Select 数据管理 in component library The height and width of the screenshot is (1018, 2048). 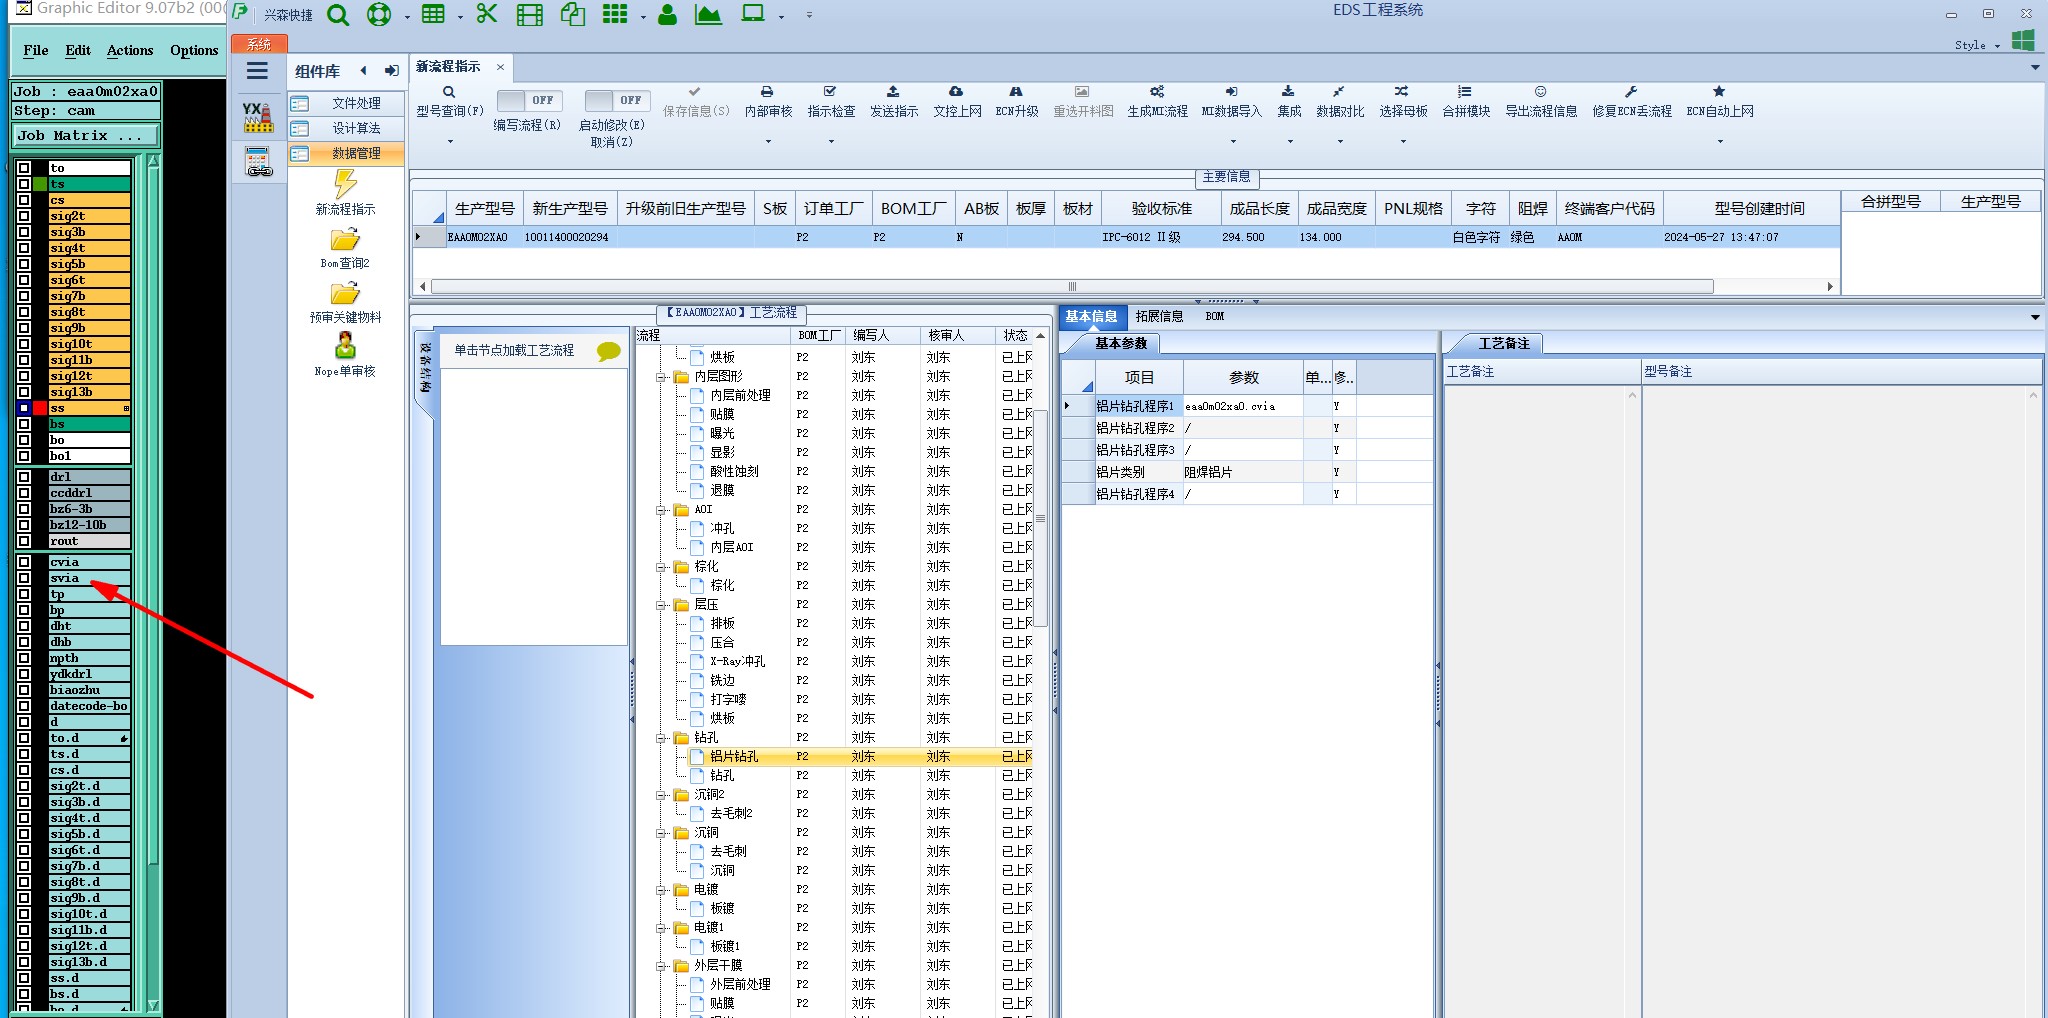tap(346, 153)
